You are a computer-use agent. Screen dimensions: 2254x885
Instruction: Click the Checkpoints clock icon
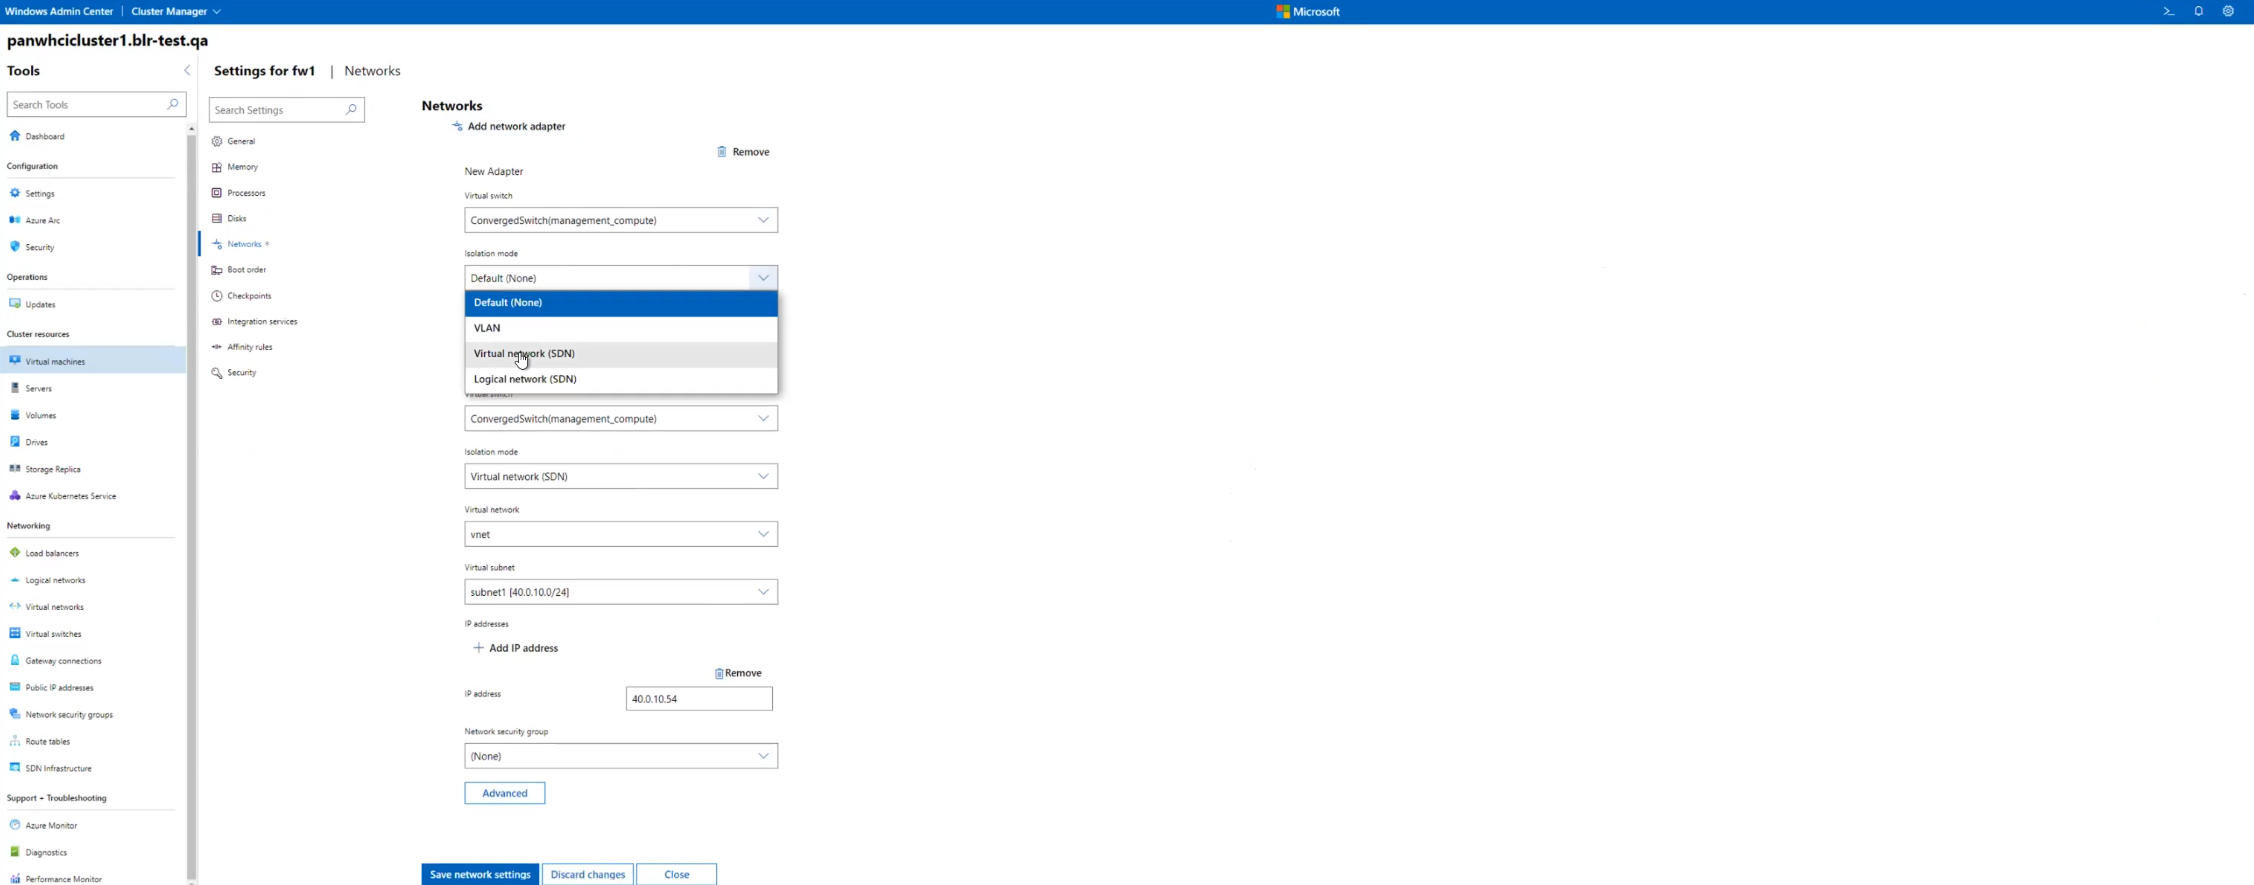pyautogui.click(x=217, y=296)
